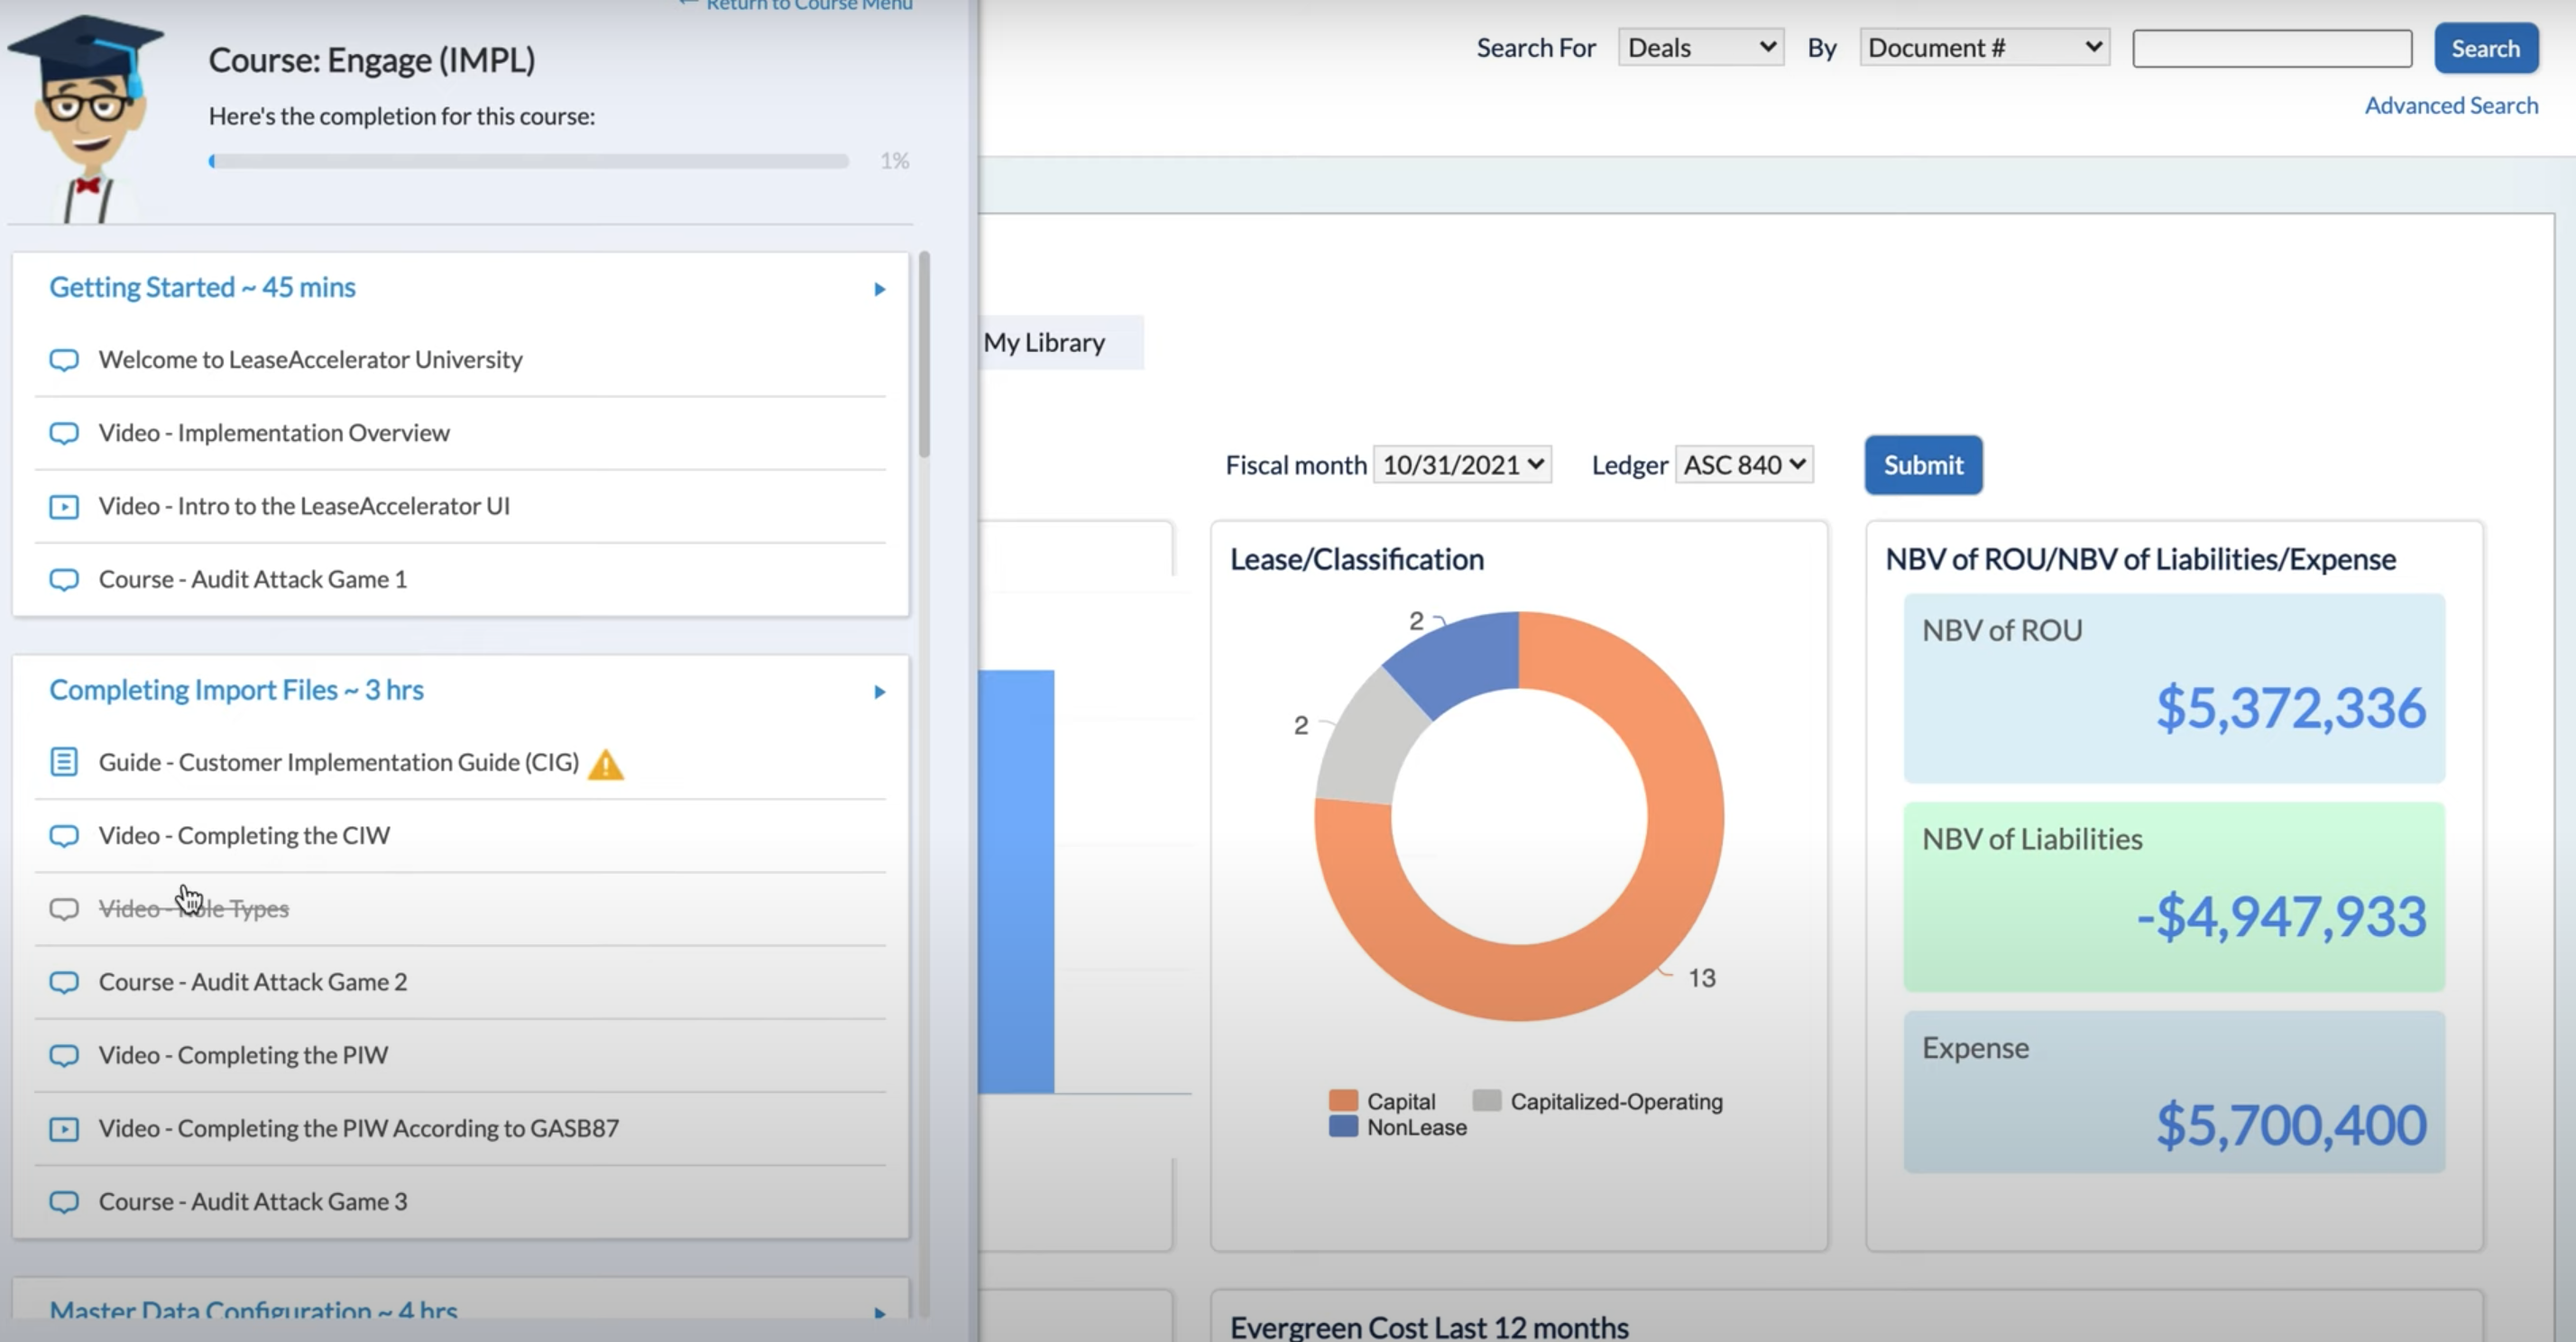Click the chat icon beside Video - Implementation Overview
2576x1342 pixels.
(64, 433)
